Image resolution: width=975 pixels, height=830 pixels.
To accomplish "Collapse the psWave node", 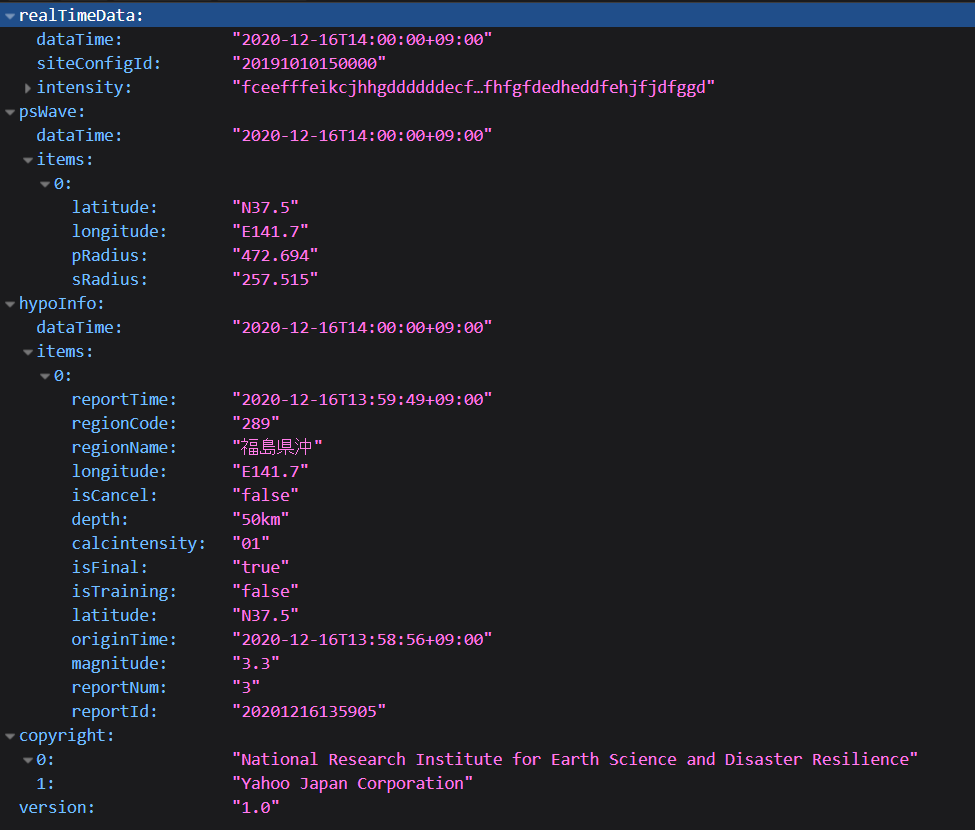I will [x=9, y=111].
